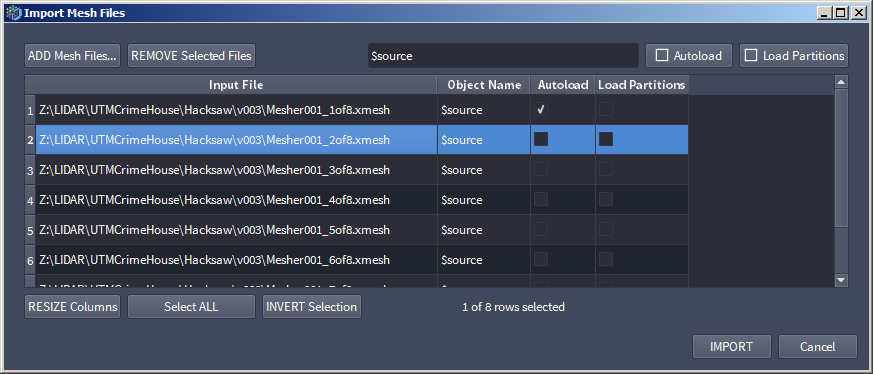Toggle Autoload for Mesher001_6of8.xmesh row
Viewport: 873px width, 374px height.
coord(541,259)
